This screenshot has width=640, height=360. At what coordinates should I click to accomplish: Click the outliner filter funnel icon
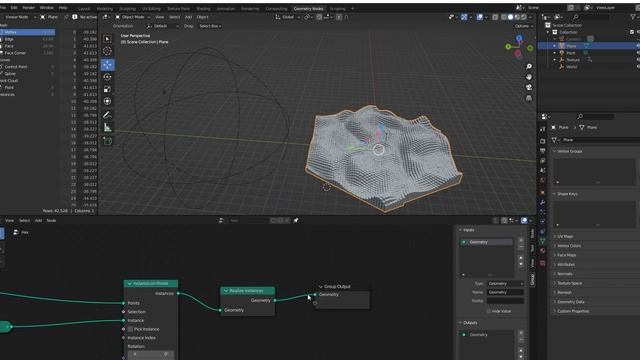[633, 17]
